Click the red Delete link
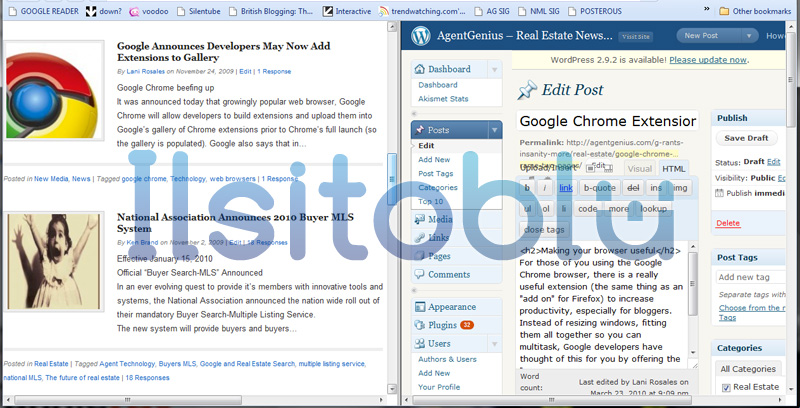The width and height of the screenshot is (800, 408). point(728,223)
